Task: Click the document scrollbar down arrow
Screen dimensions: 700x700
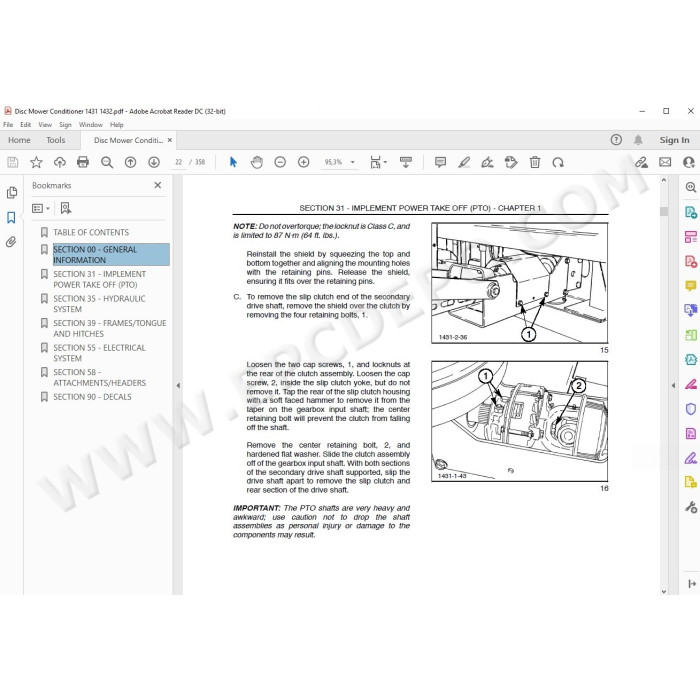Action: point(664,591)
